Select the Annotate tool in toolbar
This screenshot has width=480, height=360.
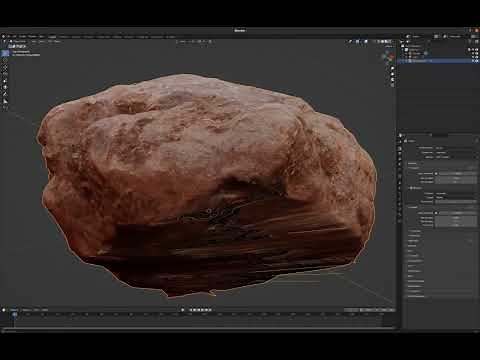tap(5, 94)
